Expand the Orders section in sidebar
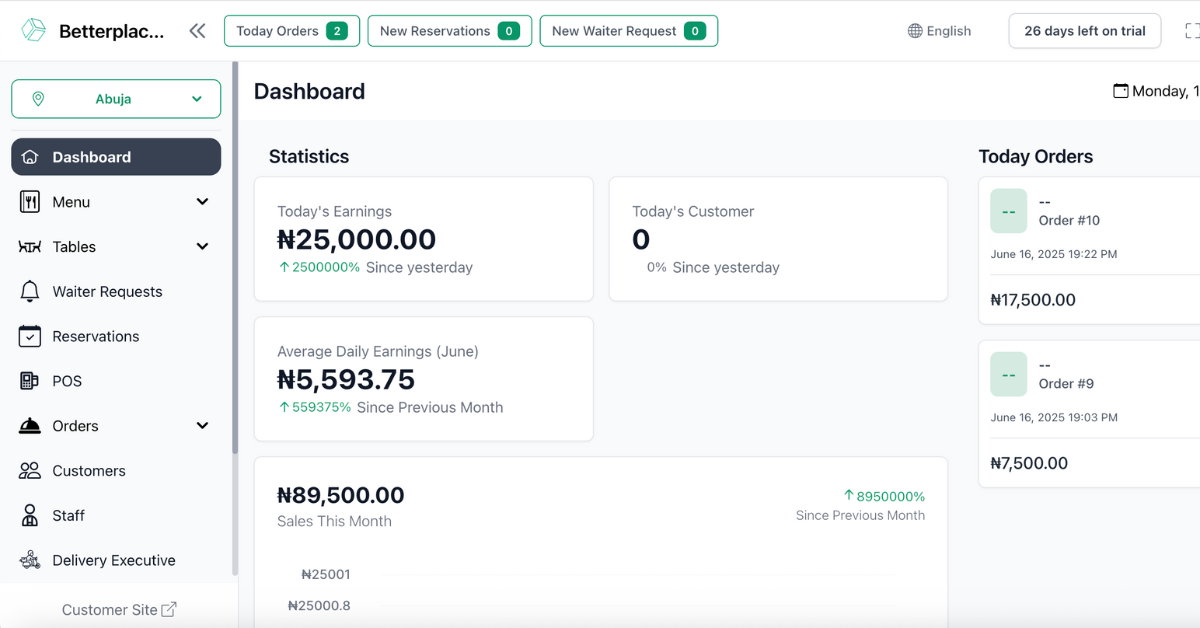This screenshot has height=628, width=1200. pyautogui.click(x=202, y=425)
